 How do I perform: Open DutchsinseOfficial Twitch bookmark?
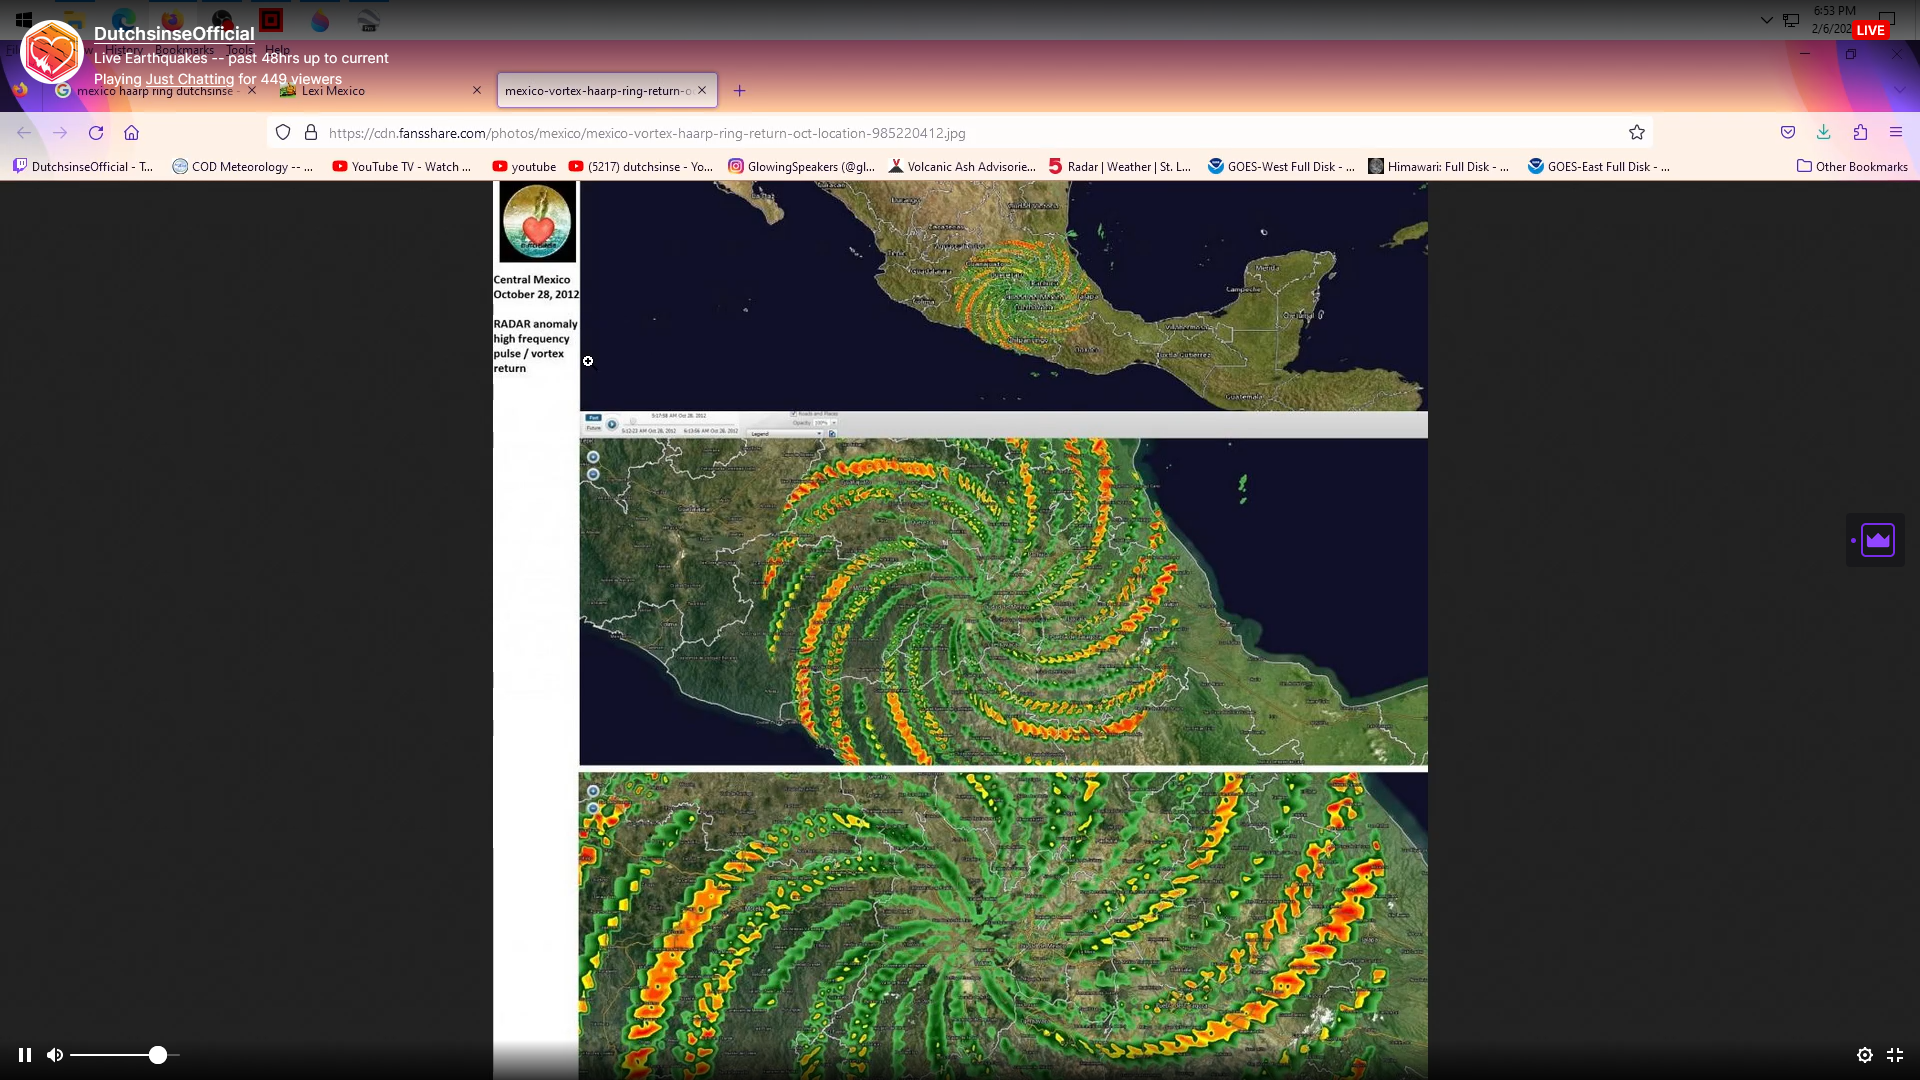(84, 167)
